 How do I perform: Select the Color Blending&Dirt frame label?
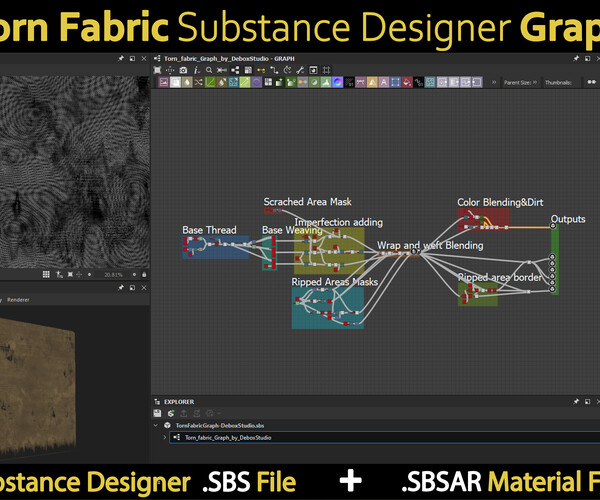(x=500, y=202)
